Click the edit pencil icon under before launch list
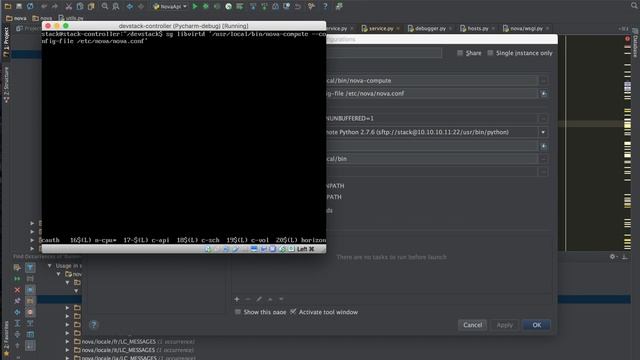Image resolution: width=640 pixels, height=360 pixels. 259,299
